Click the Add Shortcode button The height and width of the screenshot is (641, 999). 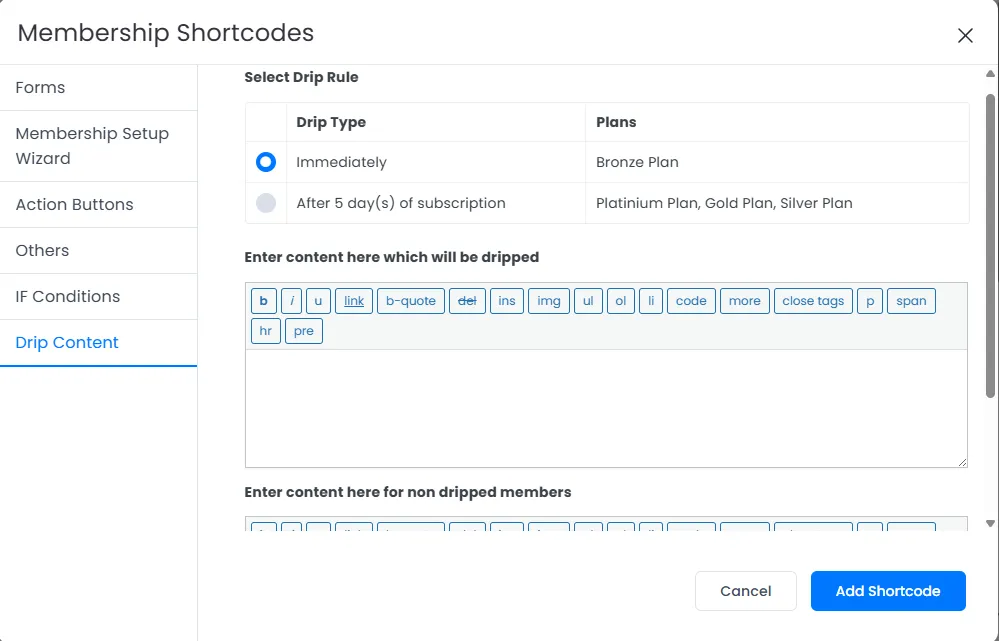(887, 590)
